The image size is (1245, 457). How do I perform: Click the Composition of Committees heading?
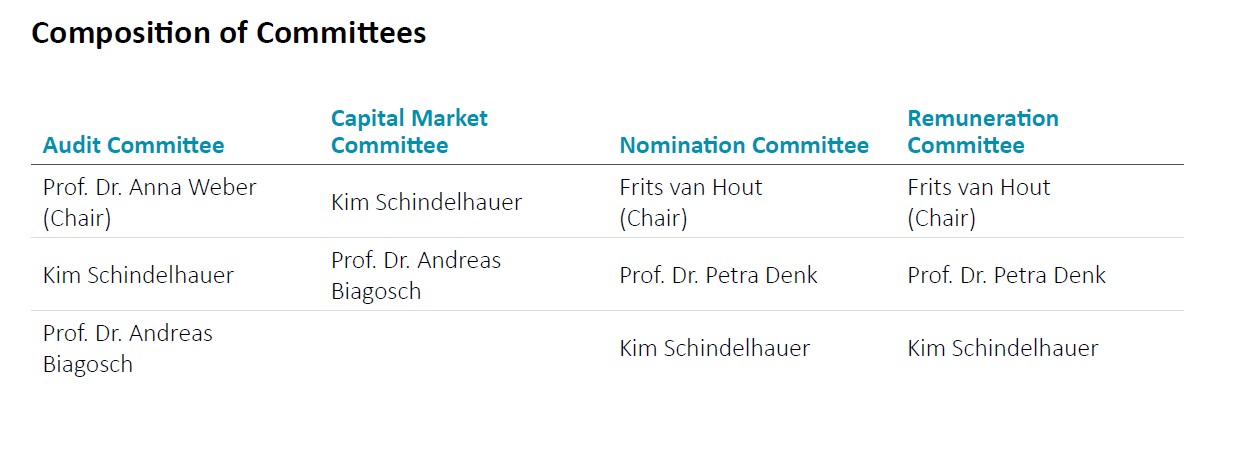(228, 33)
